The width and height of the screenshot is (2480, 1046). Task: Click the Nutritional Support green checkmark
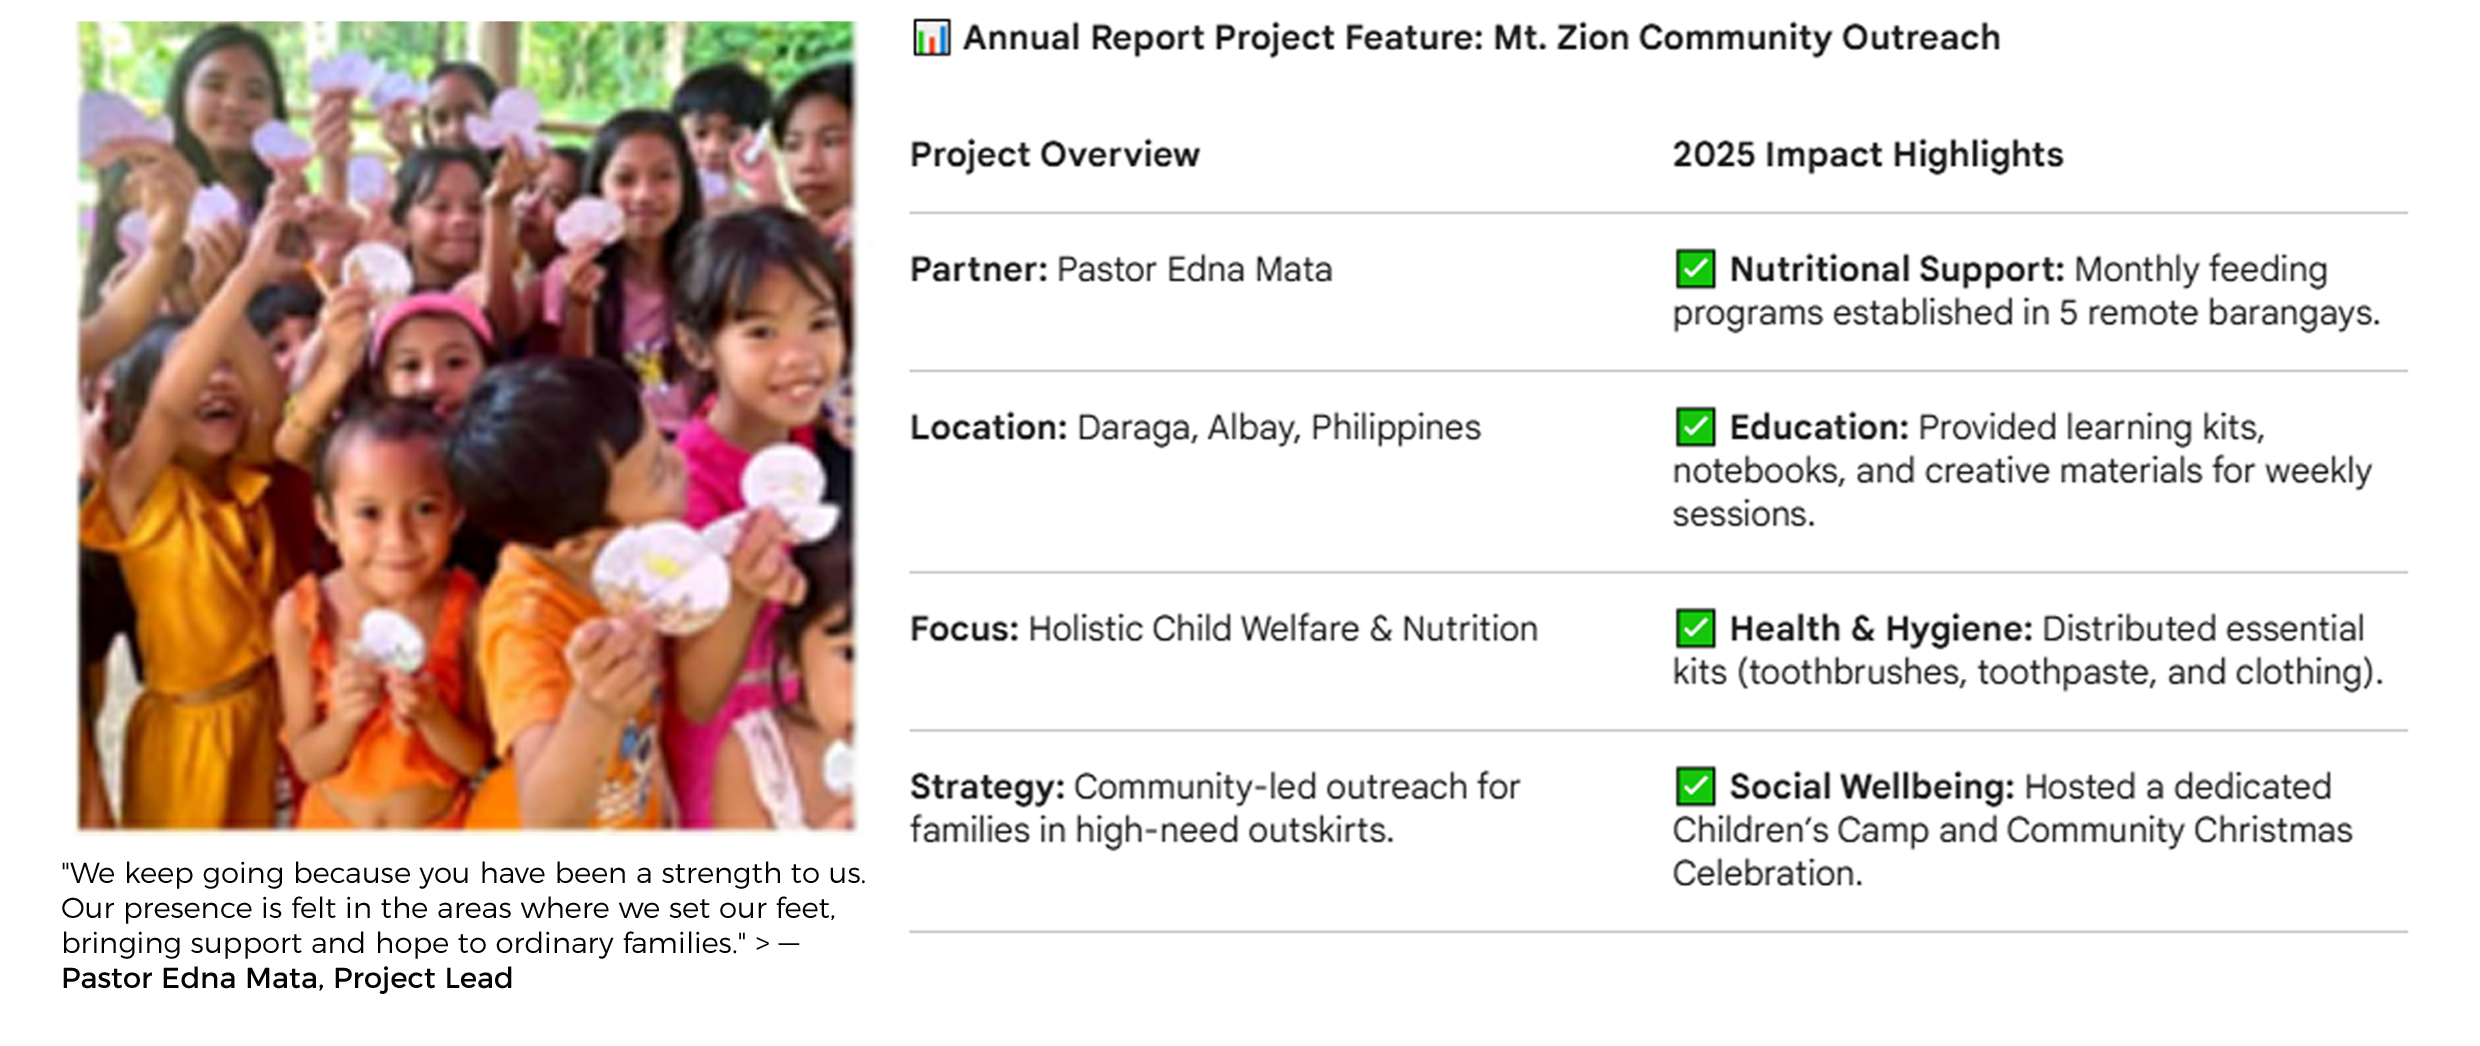click(1695, 269)
